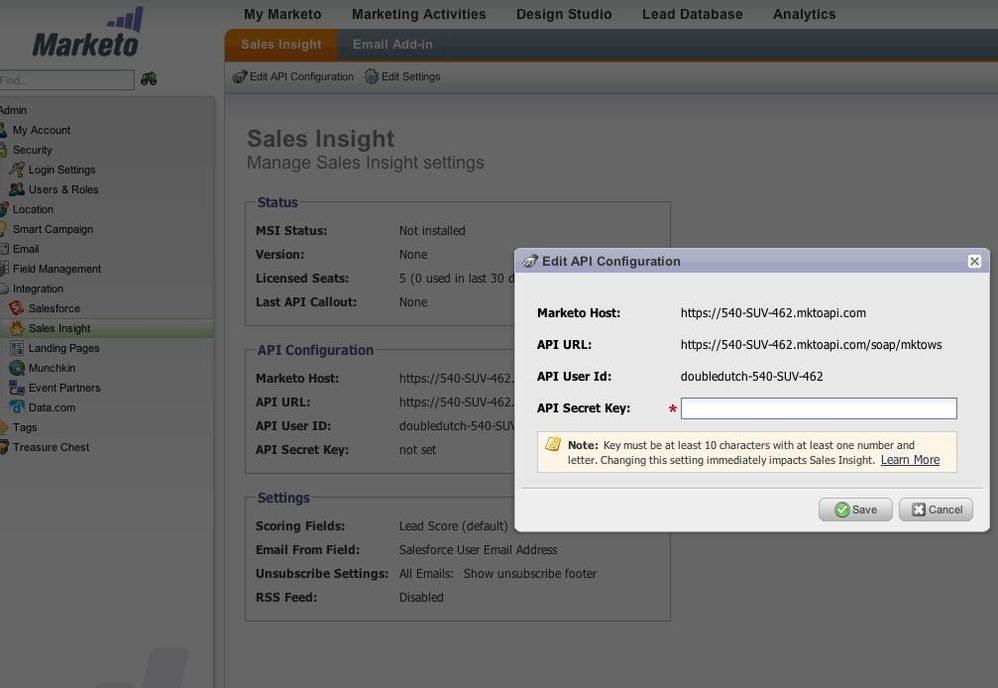Screen dimensions: 998x688
Task: Open Lead Database
Action: tap(692, 14)
